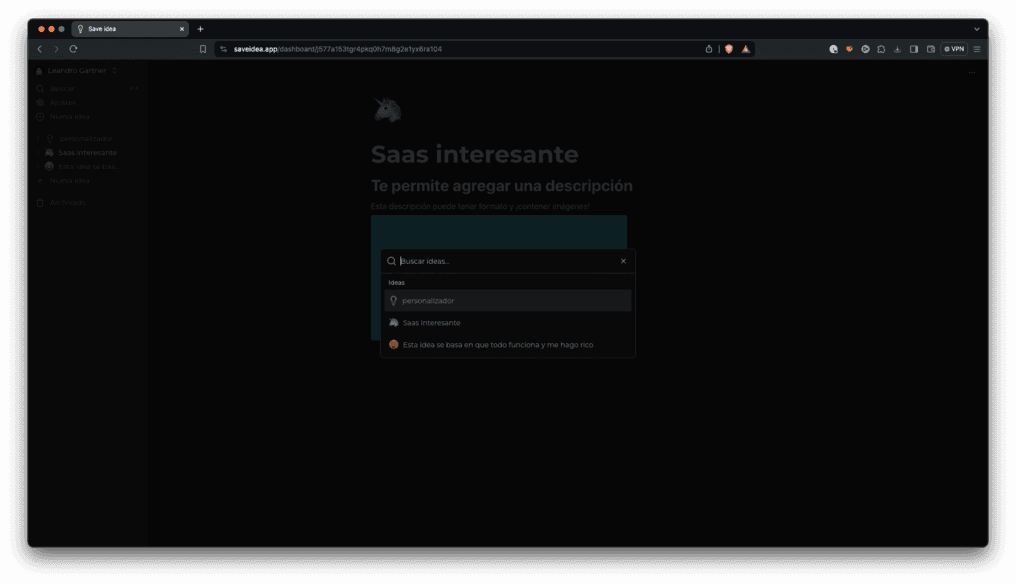Click the magnifying glass inside the search dialog
Viewport: 1016px width, 584px height.
click(390, 260)
